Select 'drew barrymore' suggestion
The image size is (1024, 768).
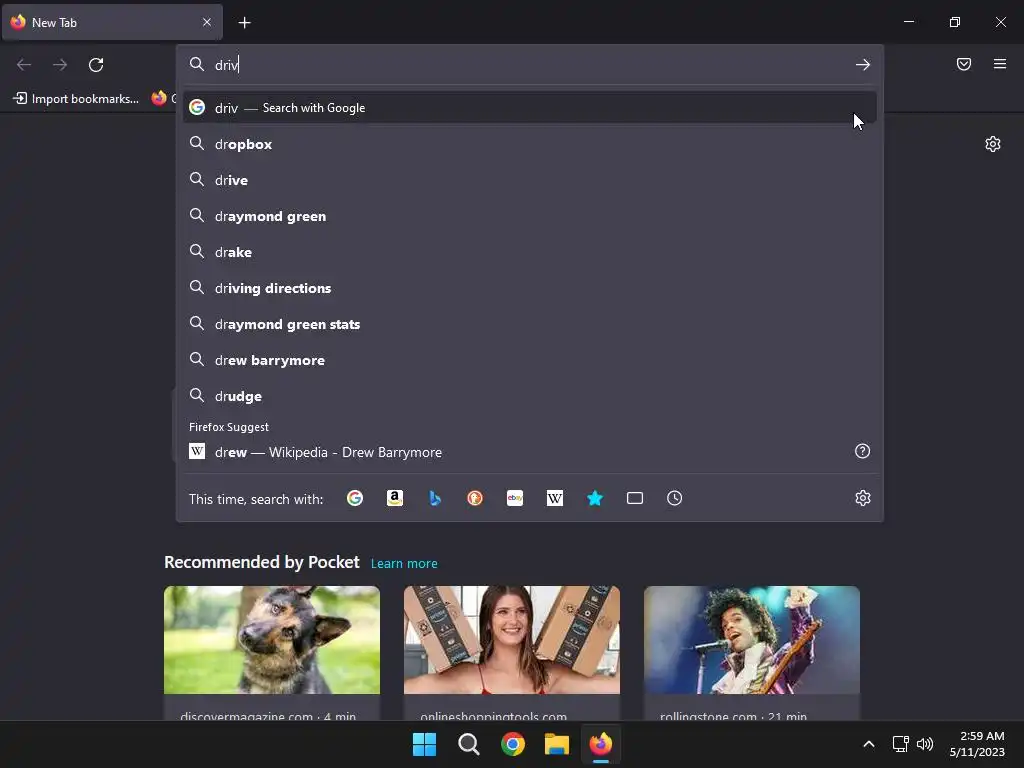click(x=530, y=360)
